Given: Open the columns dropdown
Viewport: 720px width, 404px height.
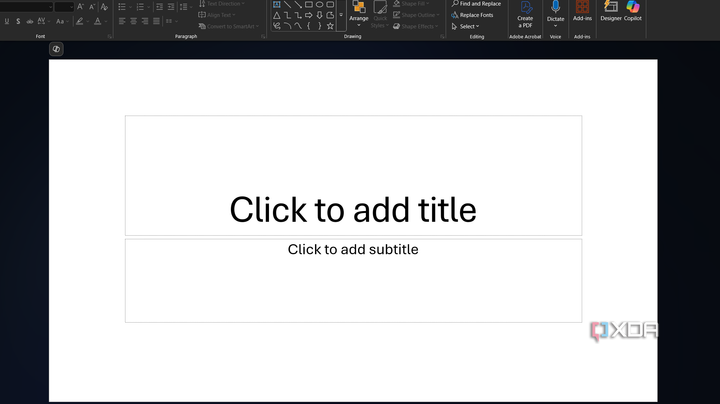Looking at the screenshot, I should [x=172, y=21].
